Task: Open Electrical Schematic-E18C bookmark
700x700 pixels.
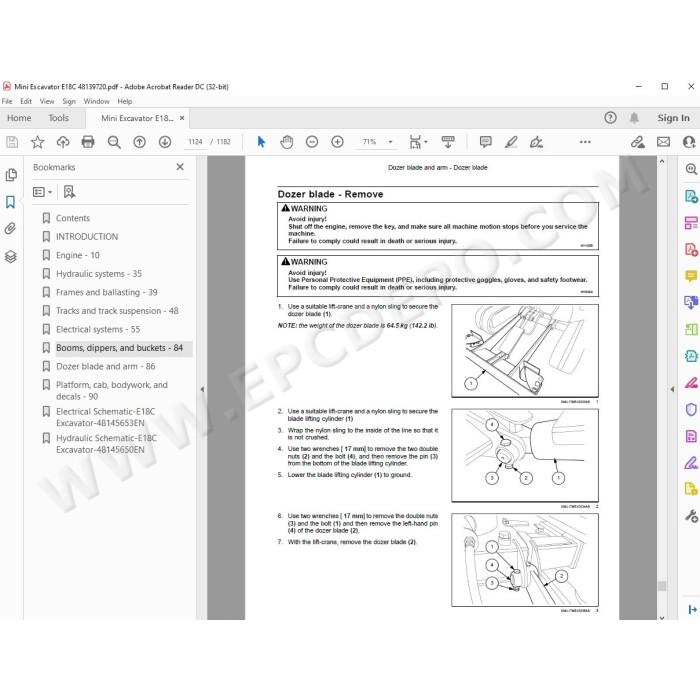Action: point(105,417)
